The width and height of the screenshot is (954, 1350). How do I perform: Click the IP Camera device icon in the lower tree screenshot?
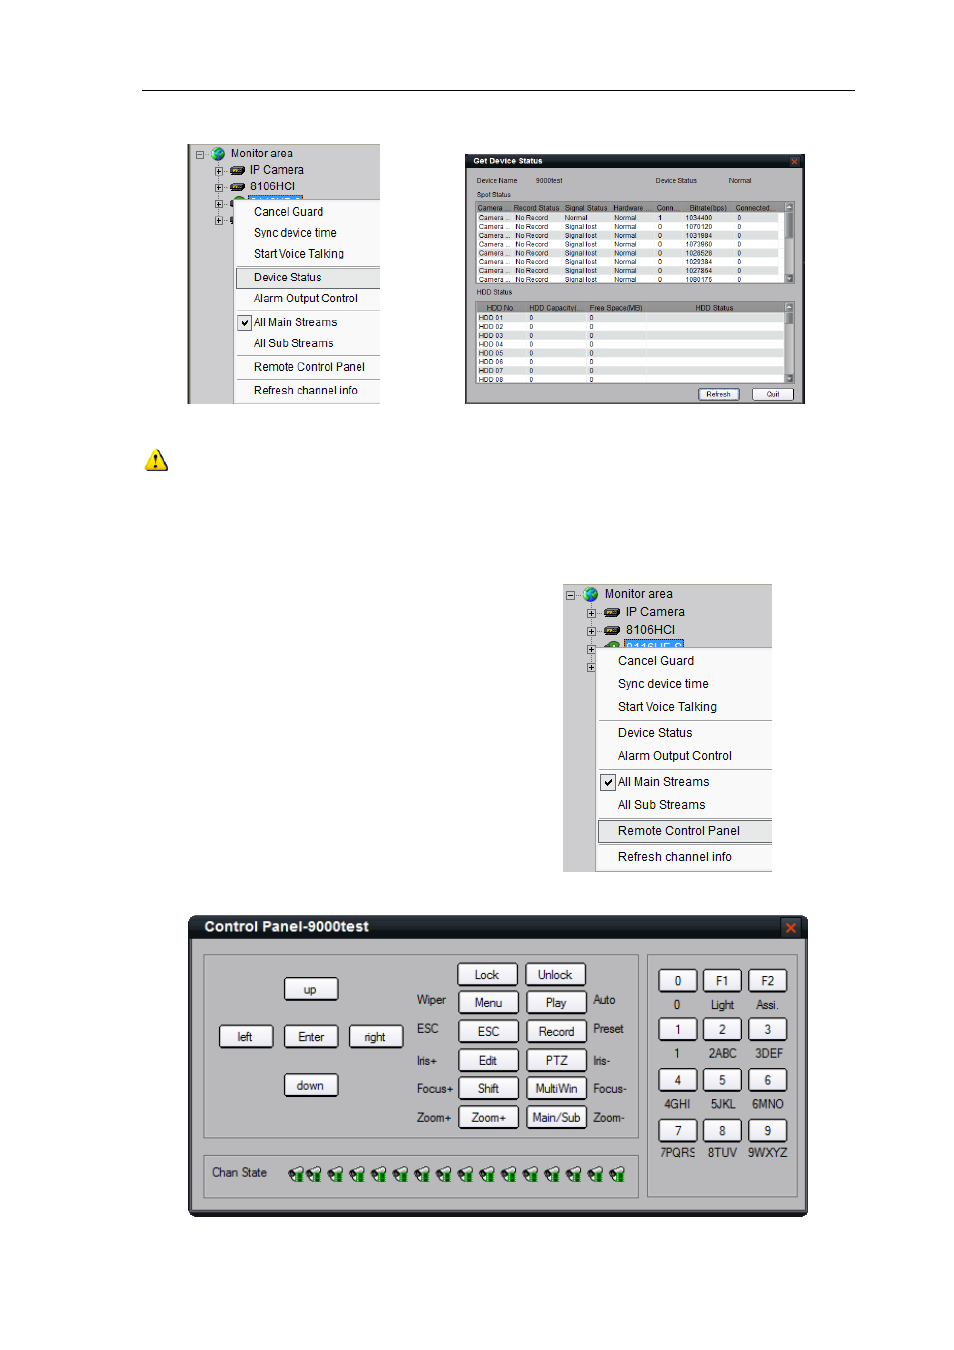612,612
